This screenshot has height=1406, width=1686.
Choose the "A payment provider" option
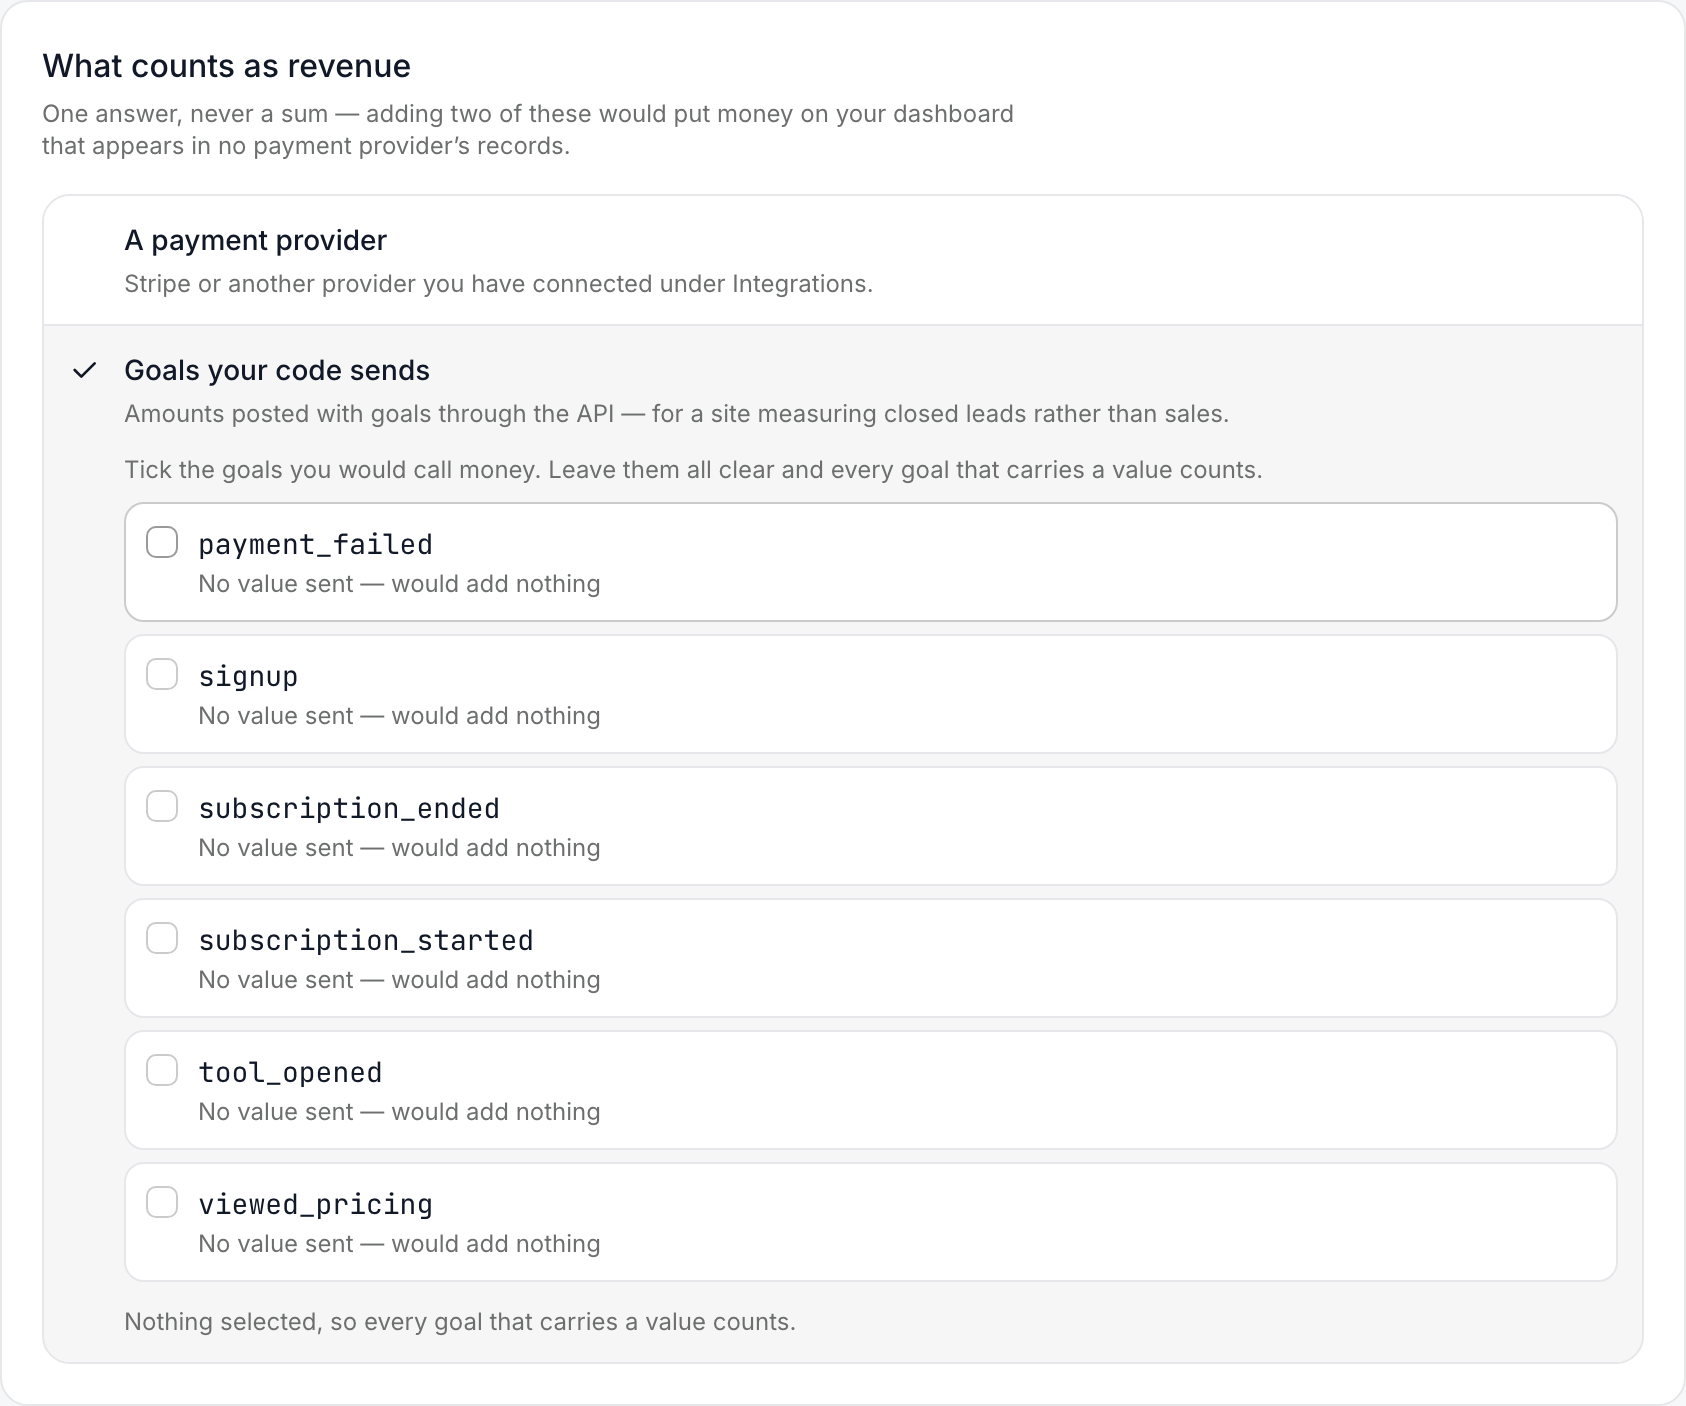(843, 260)
